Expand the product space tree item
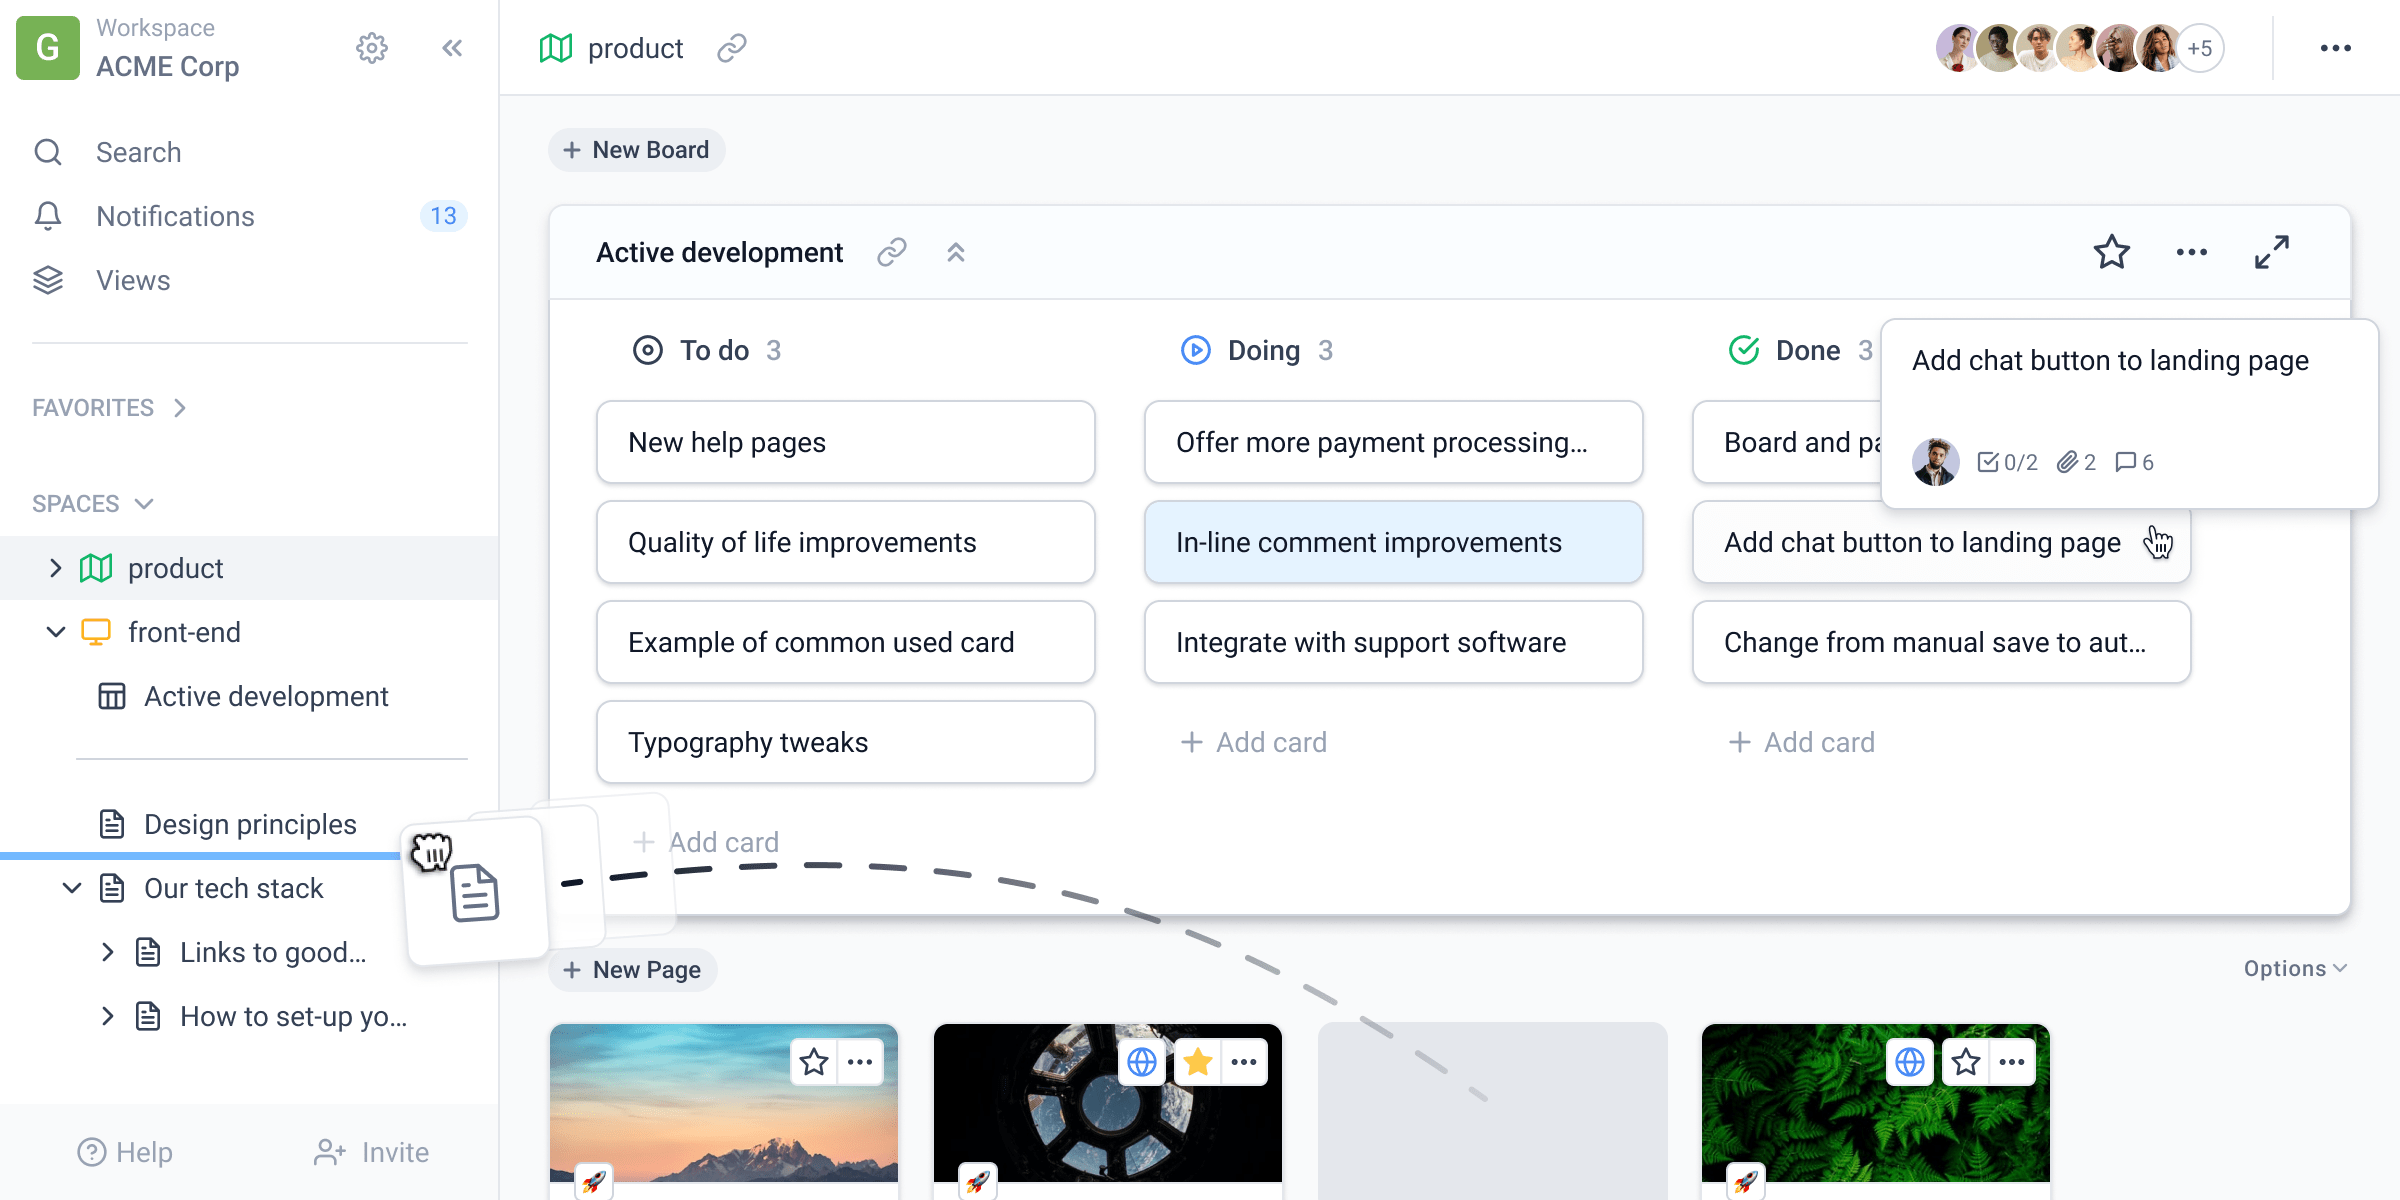2400x1200 pixels. [56, 568]
